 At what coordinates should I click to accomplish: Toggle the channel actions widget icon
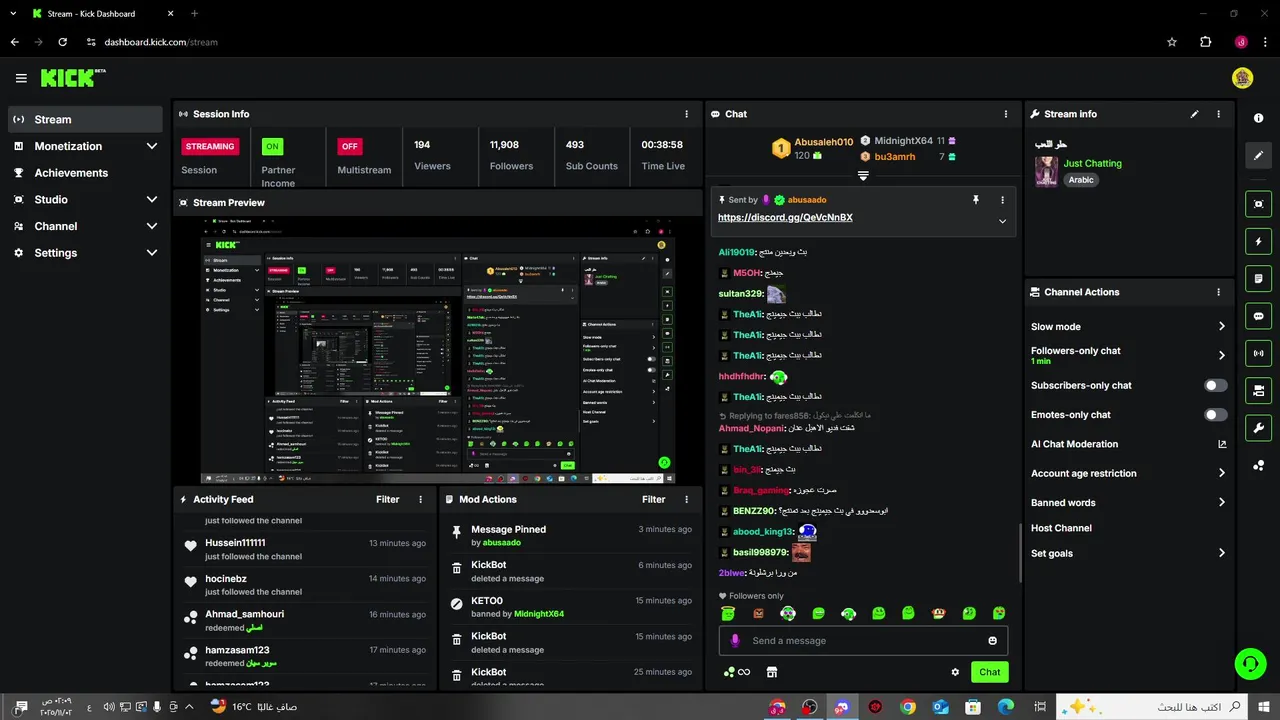(x=1258, y=390)
